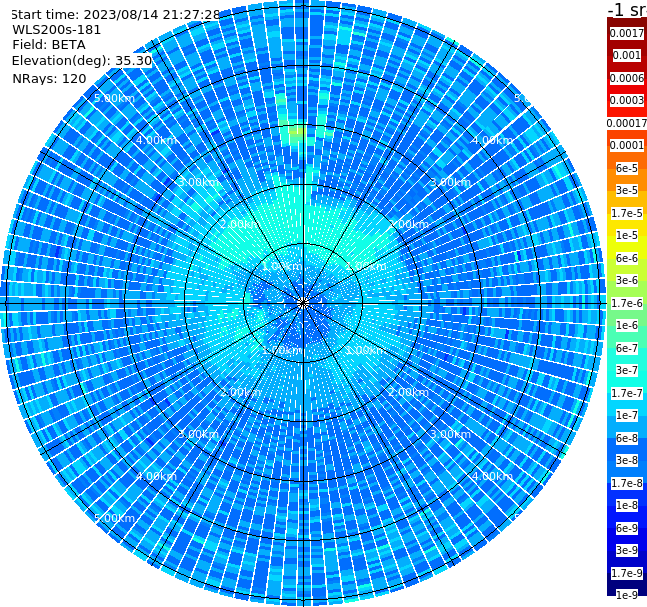Select the 6e-7 colorbar value

pyautogui.click(x=626, y=348)
